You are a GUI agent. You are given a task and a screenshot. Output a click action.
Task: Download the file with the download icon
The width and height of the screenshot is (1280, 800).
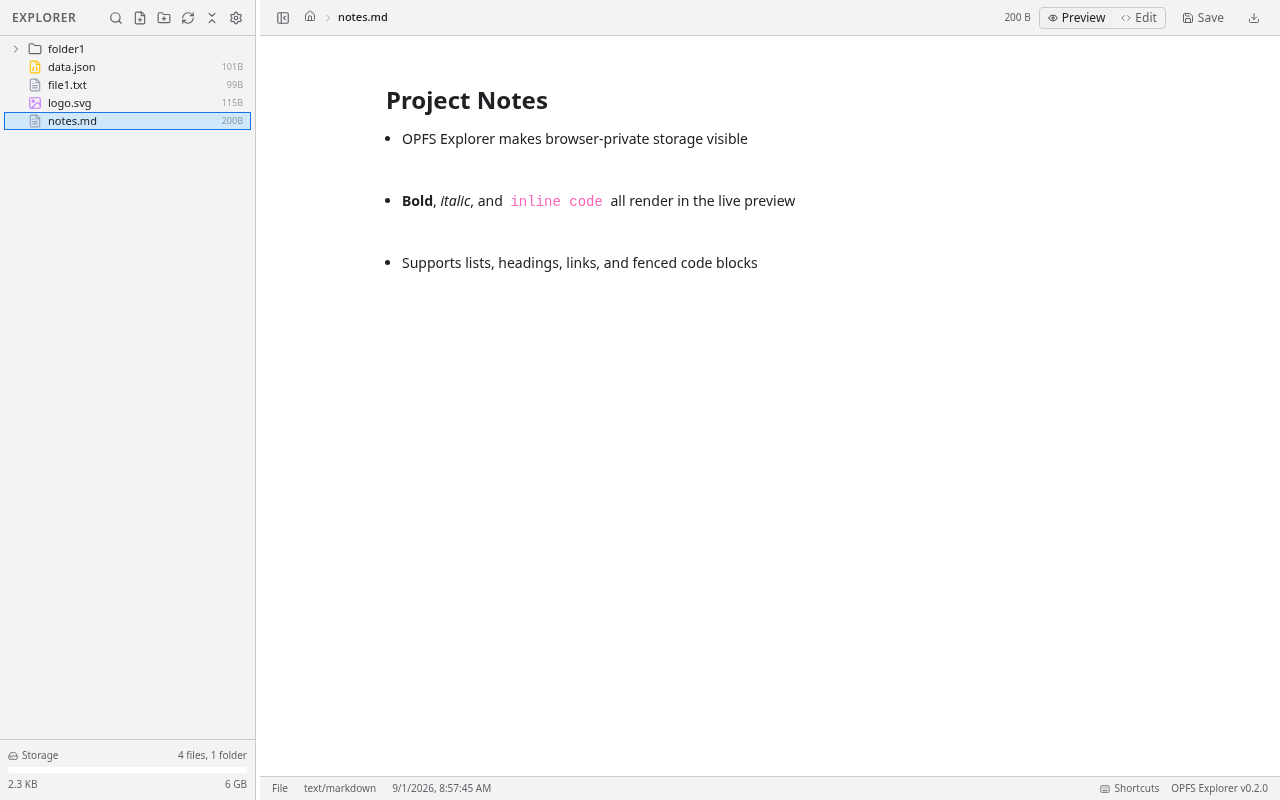click(1254, 18)
